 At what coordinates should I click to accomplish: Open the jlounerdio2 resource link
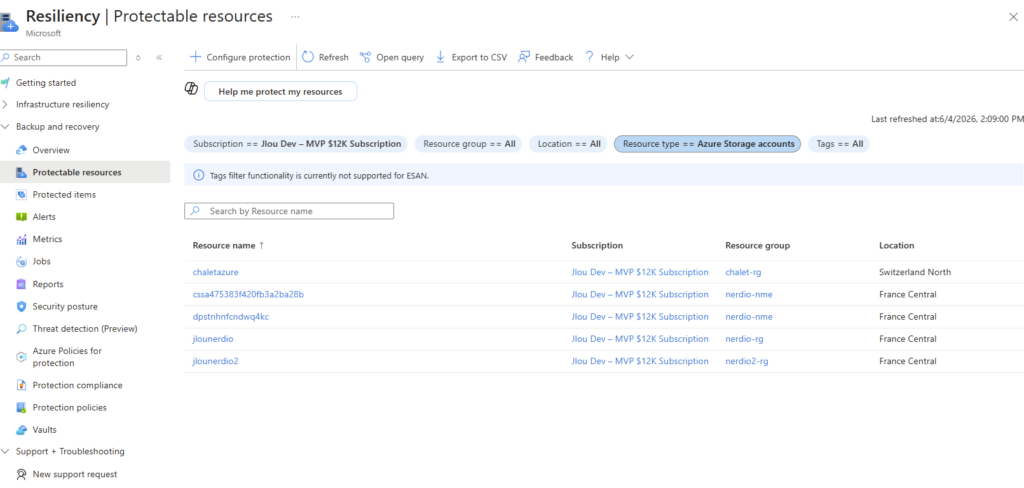[x=216, y=361]
